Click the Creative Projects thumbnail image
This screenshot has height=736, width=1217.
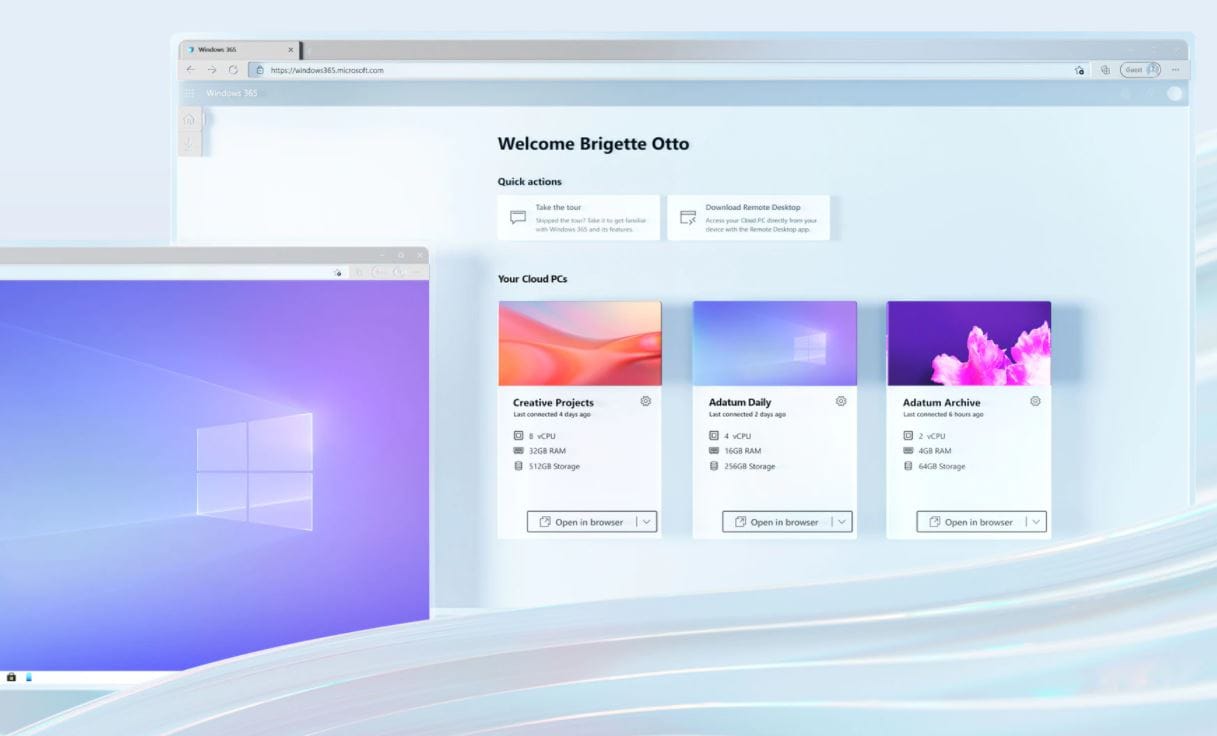(x=579, y=344)
